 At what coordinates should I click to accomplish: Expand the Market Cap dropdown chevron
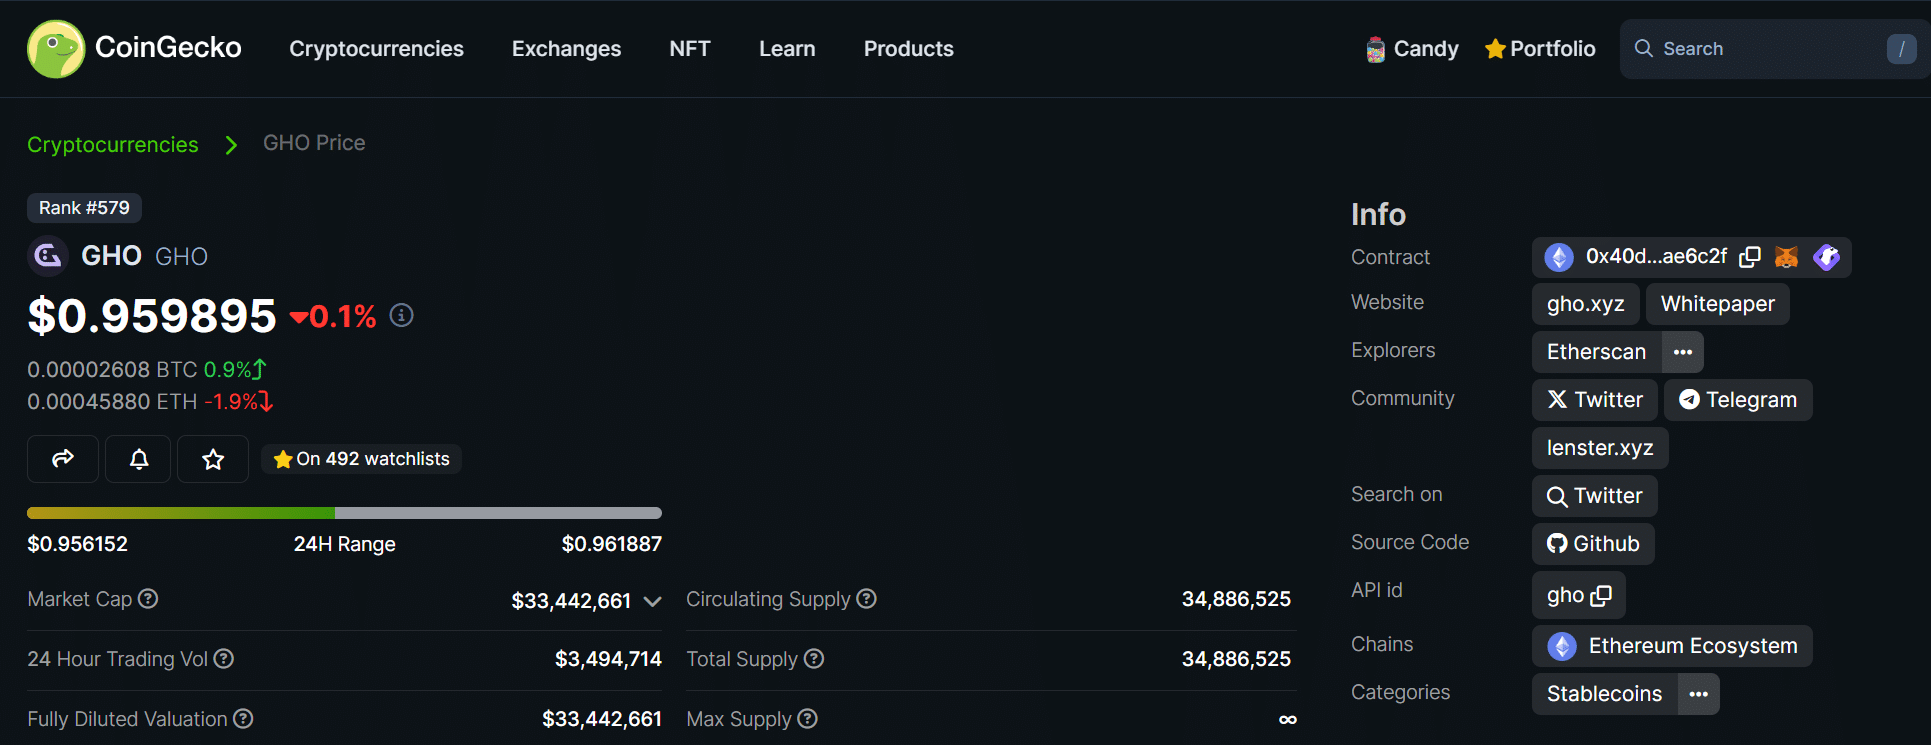pos(652,601)
